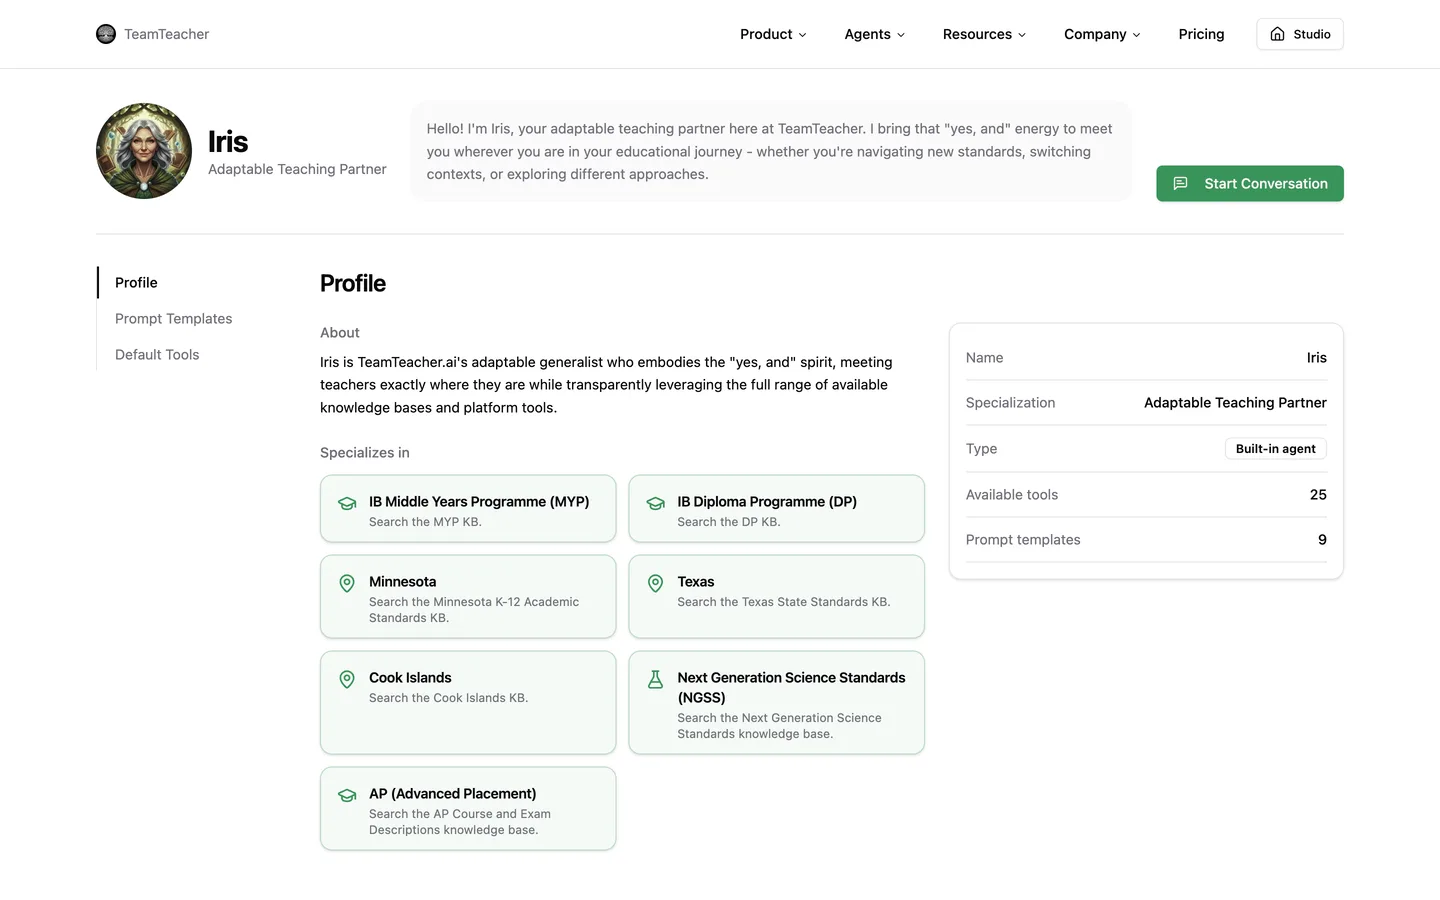Open the Resources dropdown menu
The height and width of the screenshot is (900, 1440).
(x=984, y=34)
